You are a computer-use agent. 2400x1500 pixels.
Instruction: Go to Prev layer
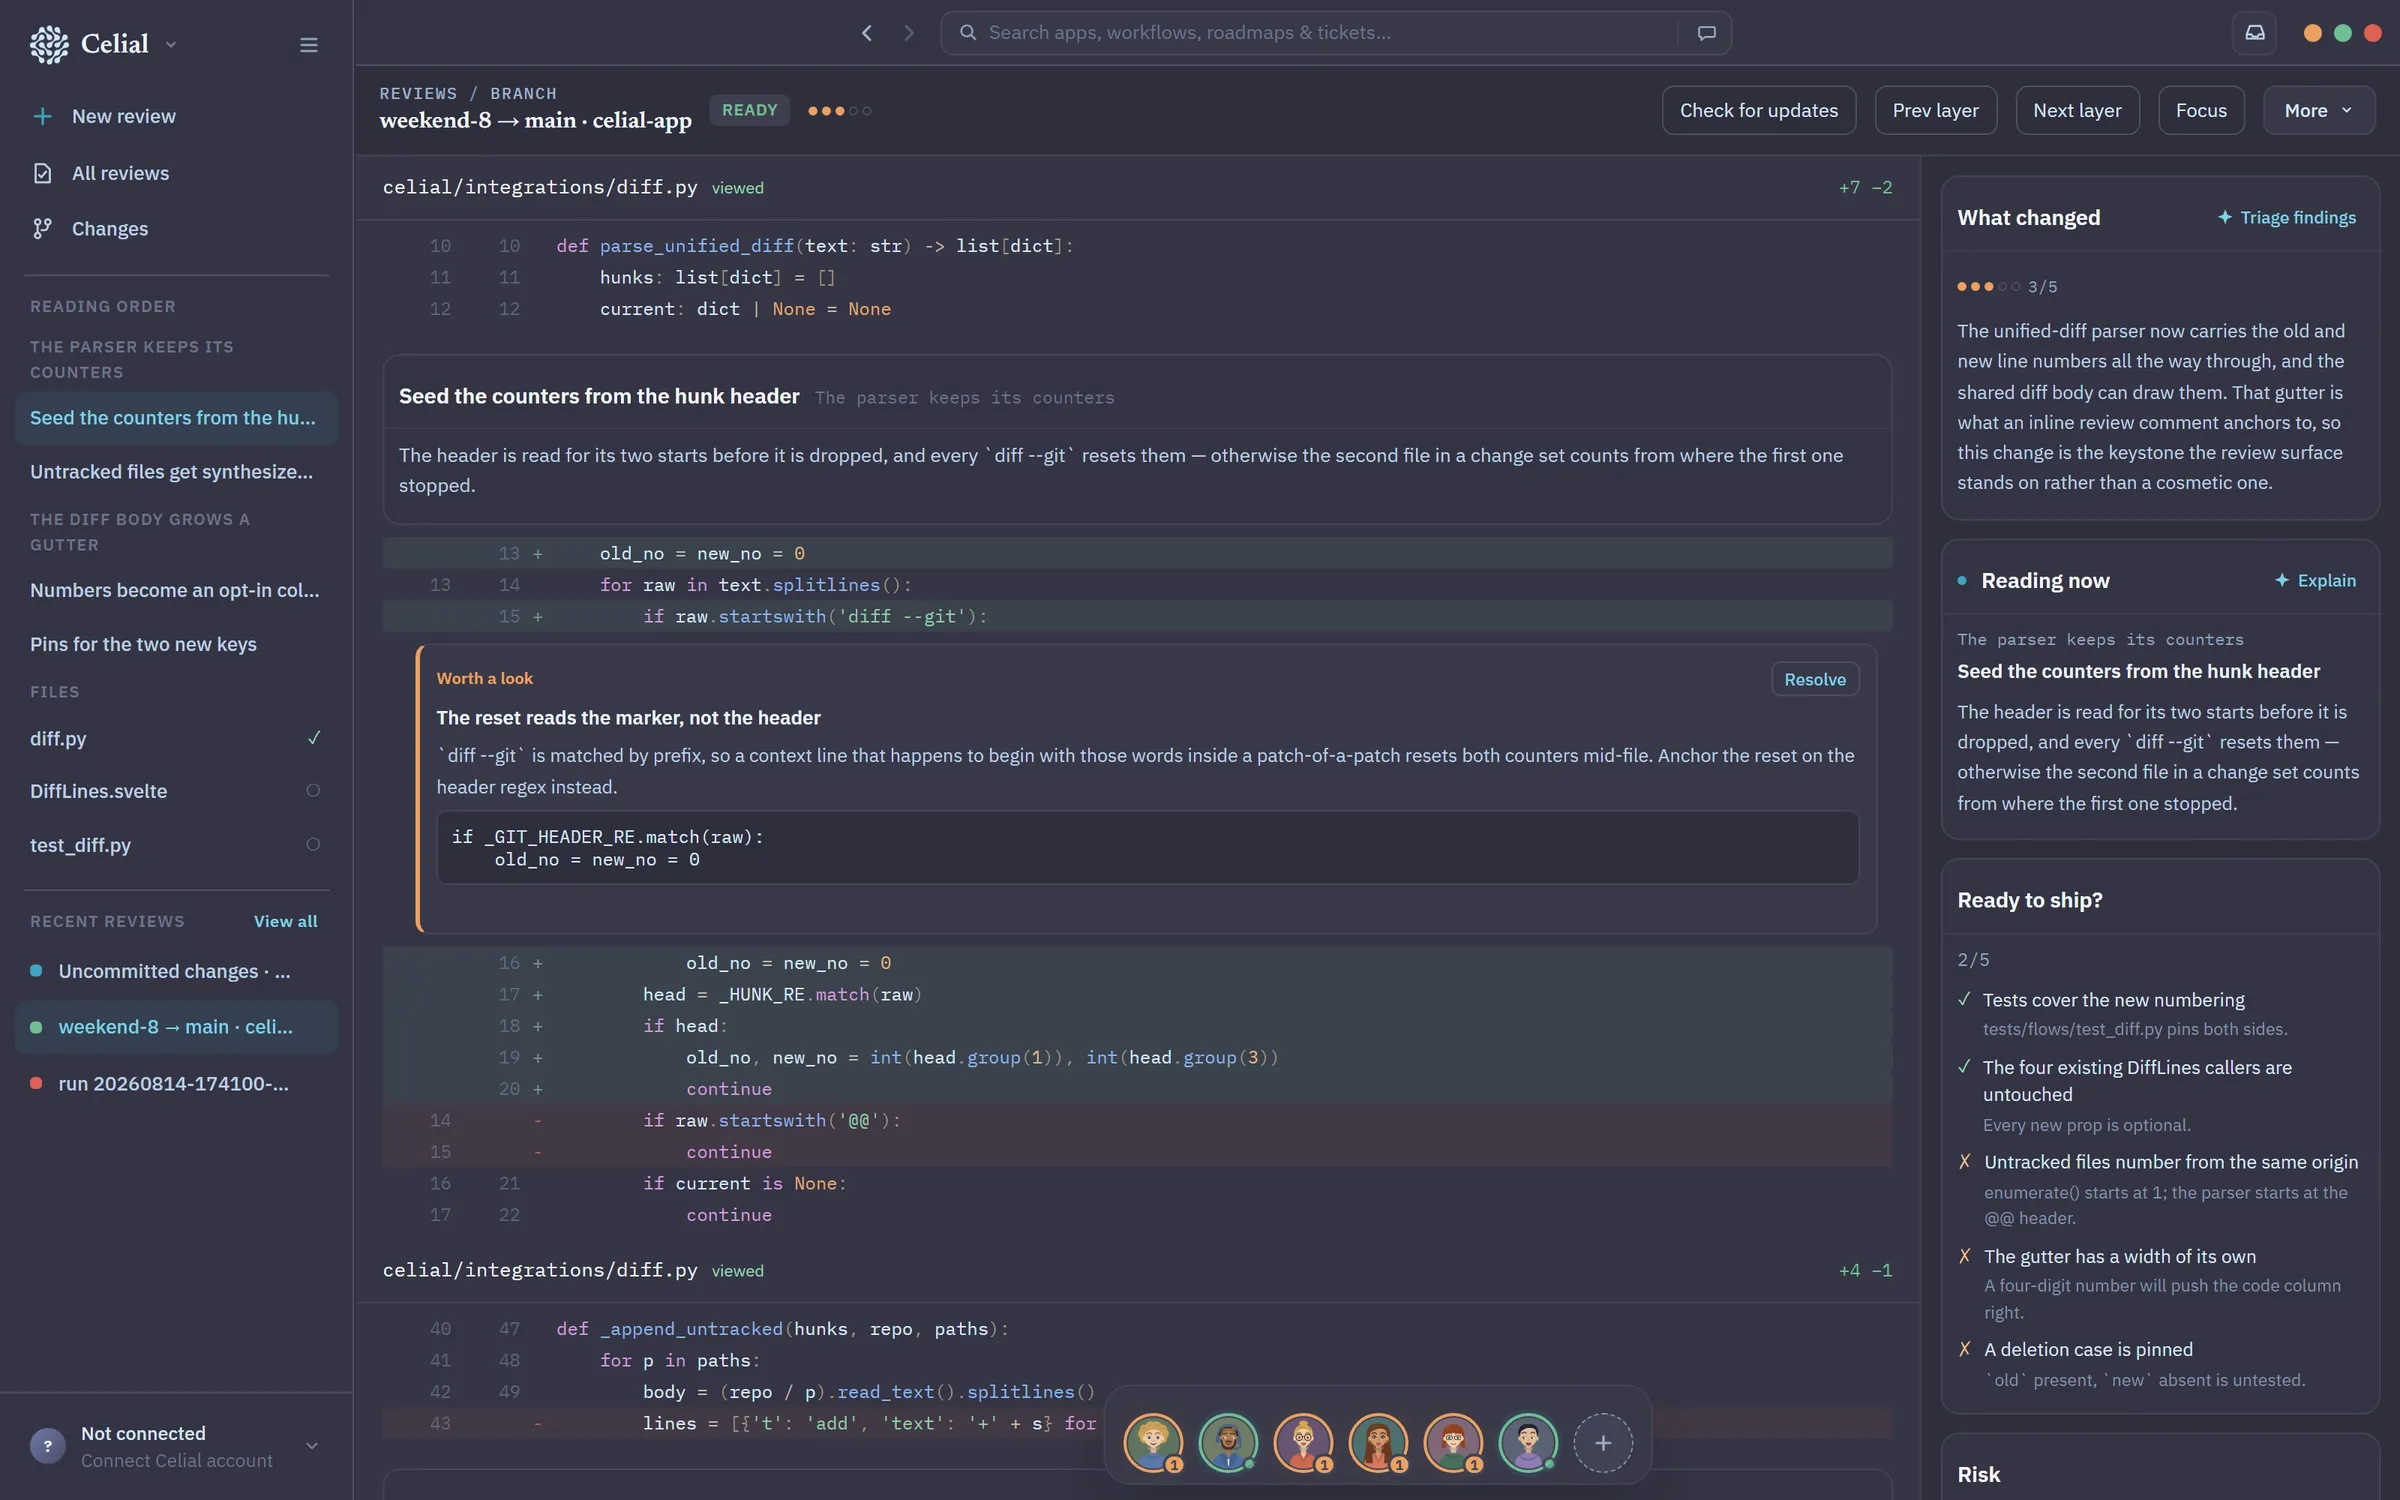[1935, 111]
